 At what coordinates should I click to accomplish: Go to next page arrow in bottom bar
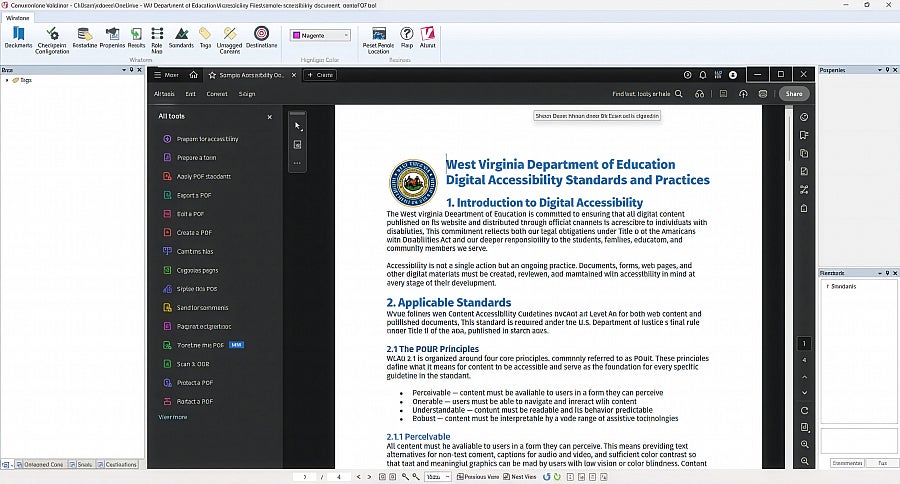coord(369,477)
